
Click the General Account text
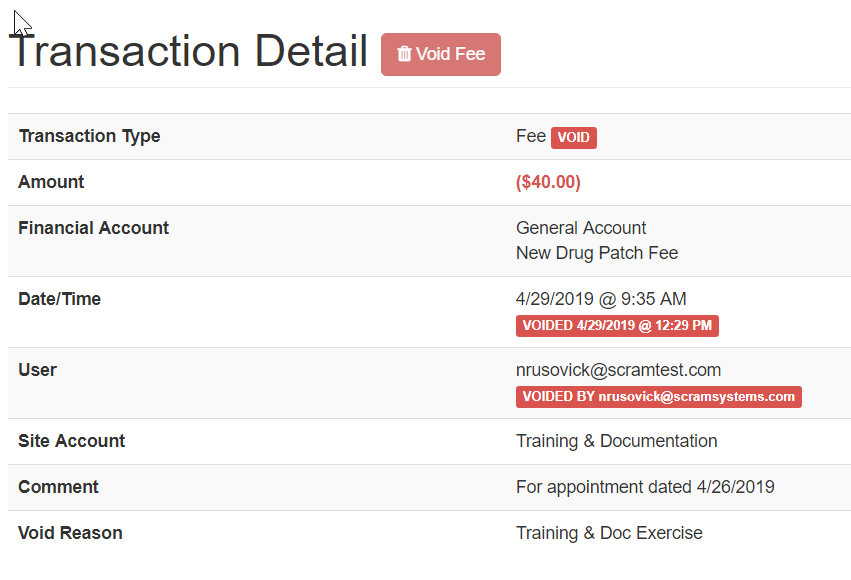point(581,228)
